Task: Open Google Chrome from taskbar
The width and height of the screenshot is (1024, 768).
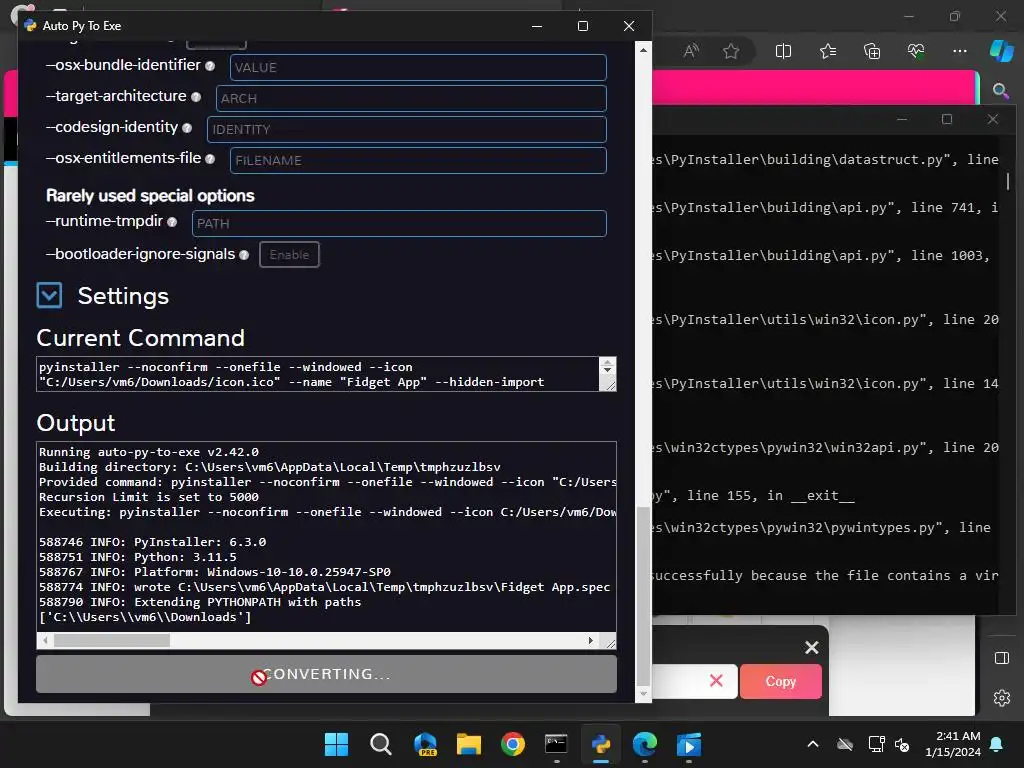Action: 513,744
